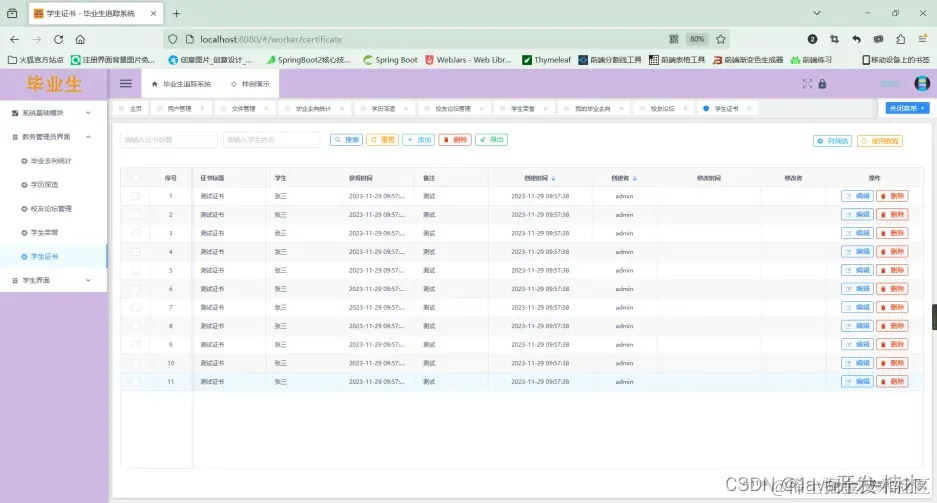Click the 列筛选 column filter button
937x503 pixels.
[832, 141]
